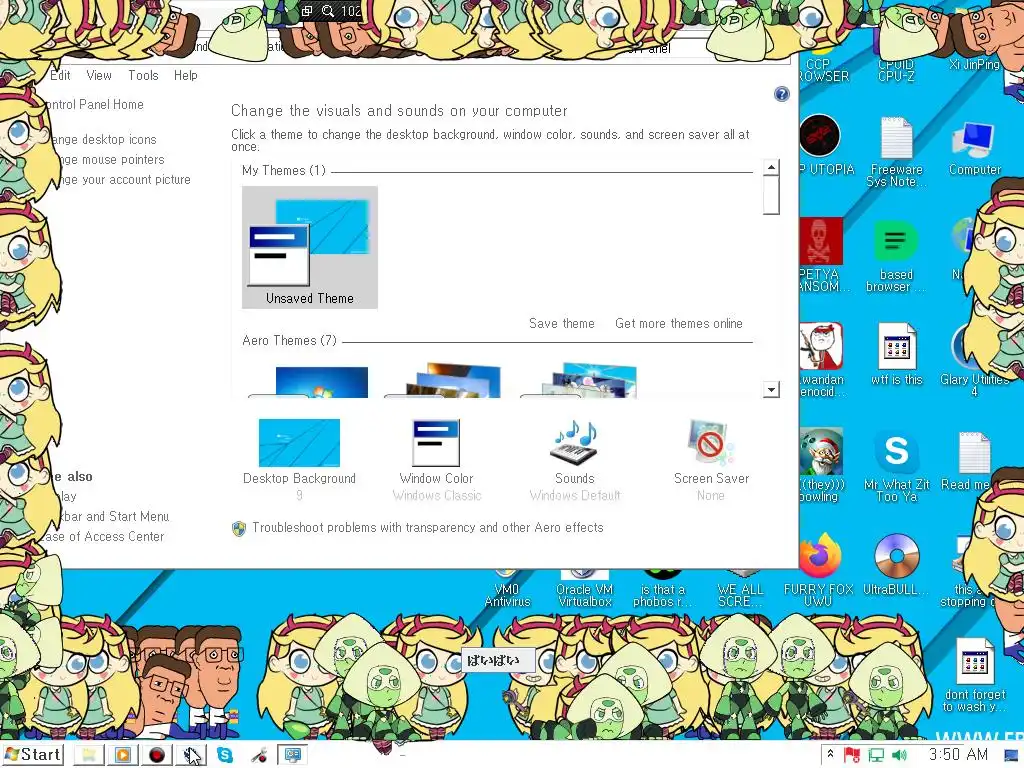
Task: Open Action Center red flag icon
Action: [852, 756]
